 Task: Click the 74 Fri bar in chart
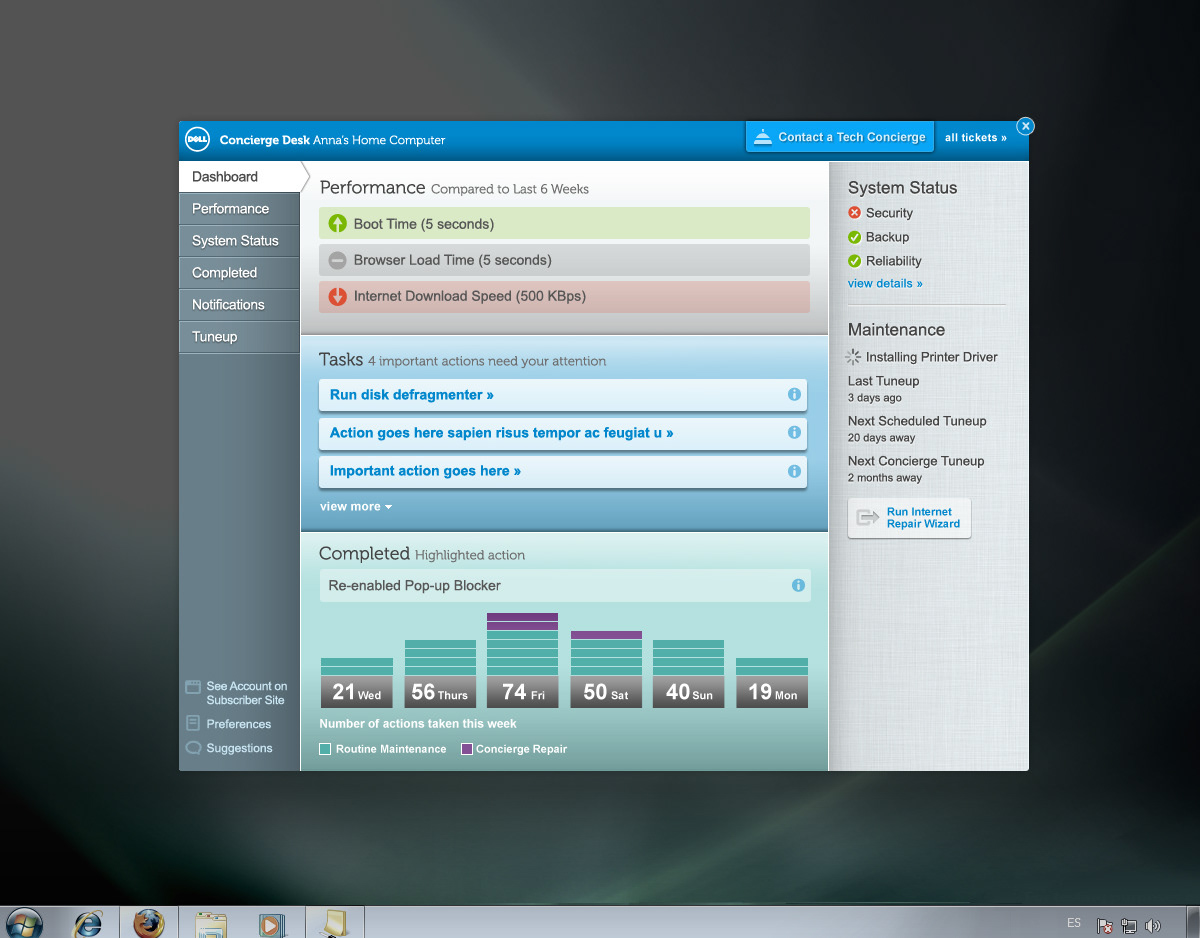pyautogui.click(x=522, y=660)
